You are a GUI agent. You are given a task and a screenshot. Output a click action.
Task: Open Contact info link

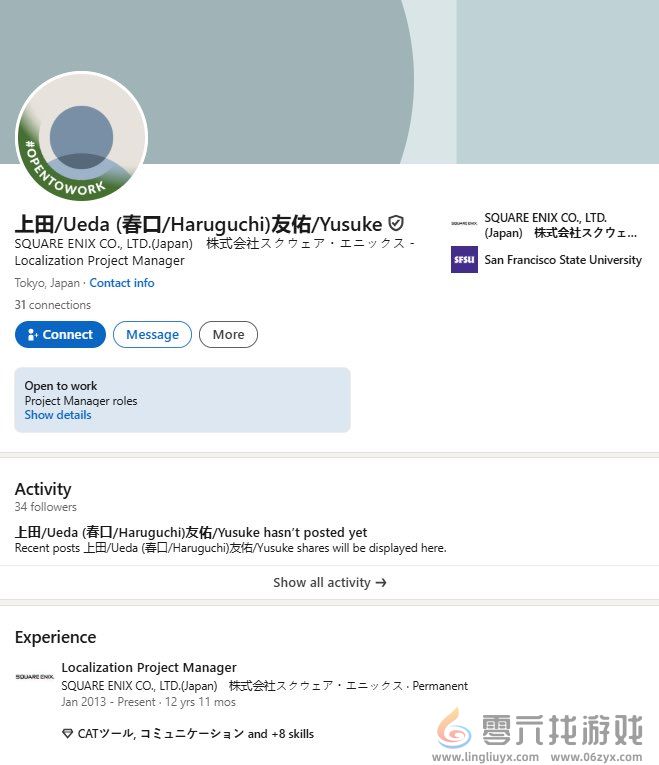click(x=122, y=283)
